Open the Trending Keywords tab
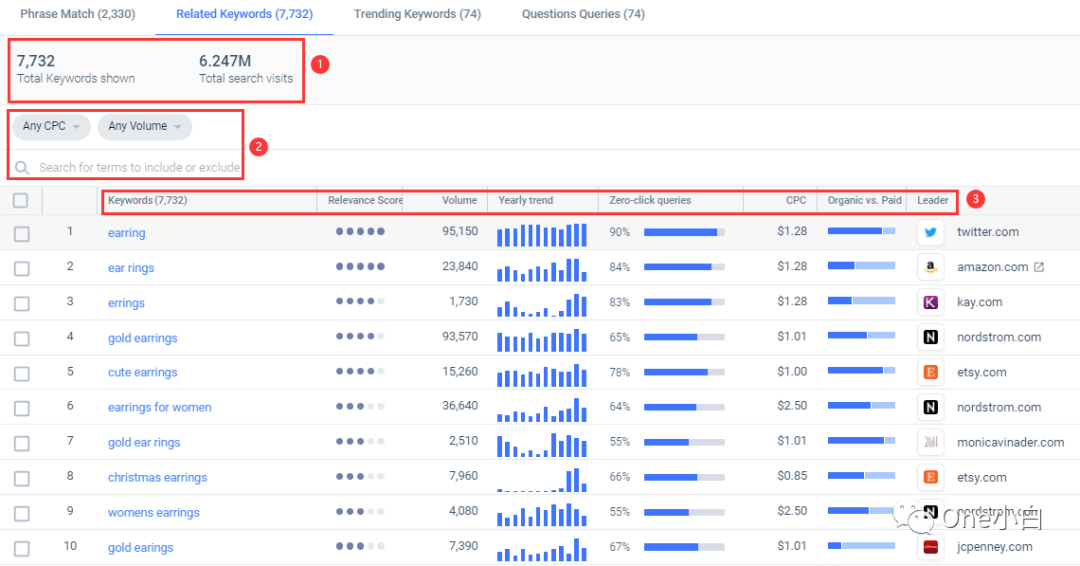Image resolution: width=1080 pixels, height=566 pixels. point(417,14)
